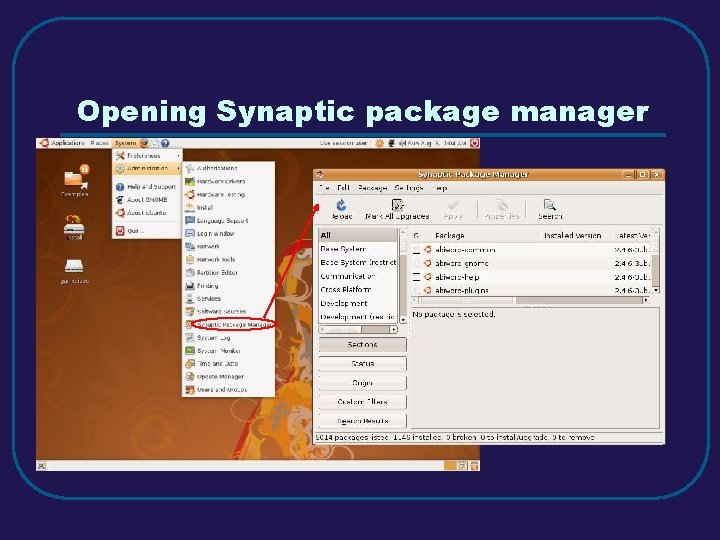The image size is (720, 540).
Task: Open the Examples folder desktop icon
Action: (75, 177)
